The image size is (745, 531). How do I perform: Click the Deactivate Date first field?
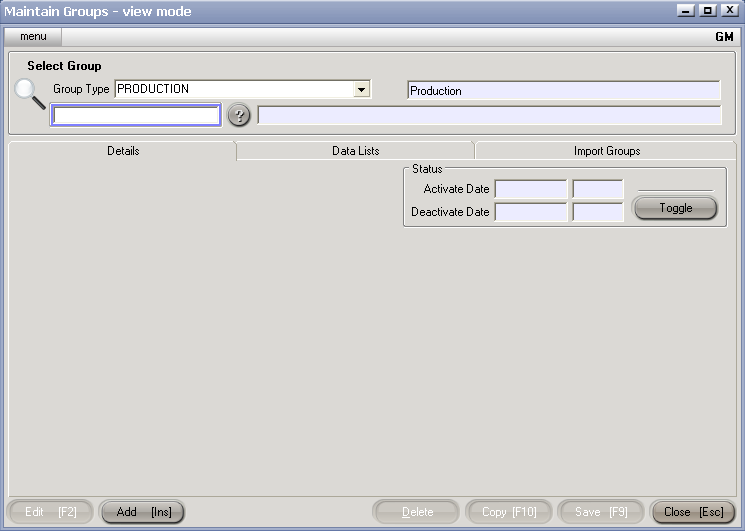531,212
